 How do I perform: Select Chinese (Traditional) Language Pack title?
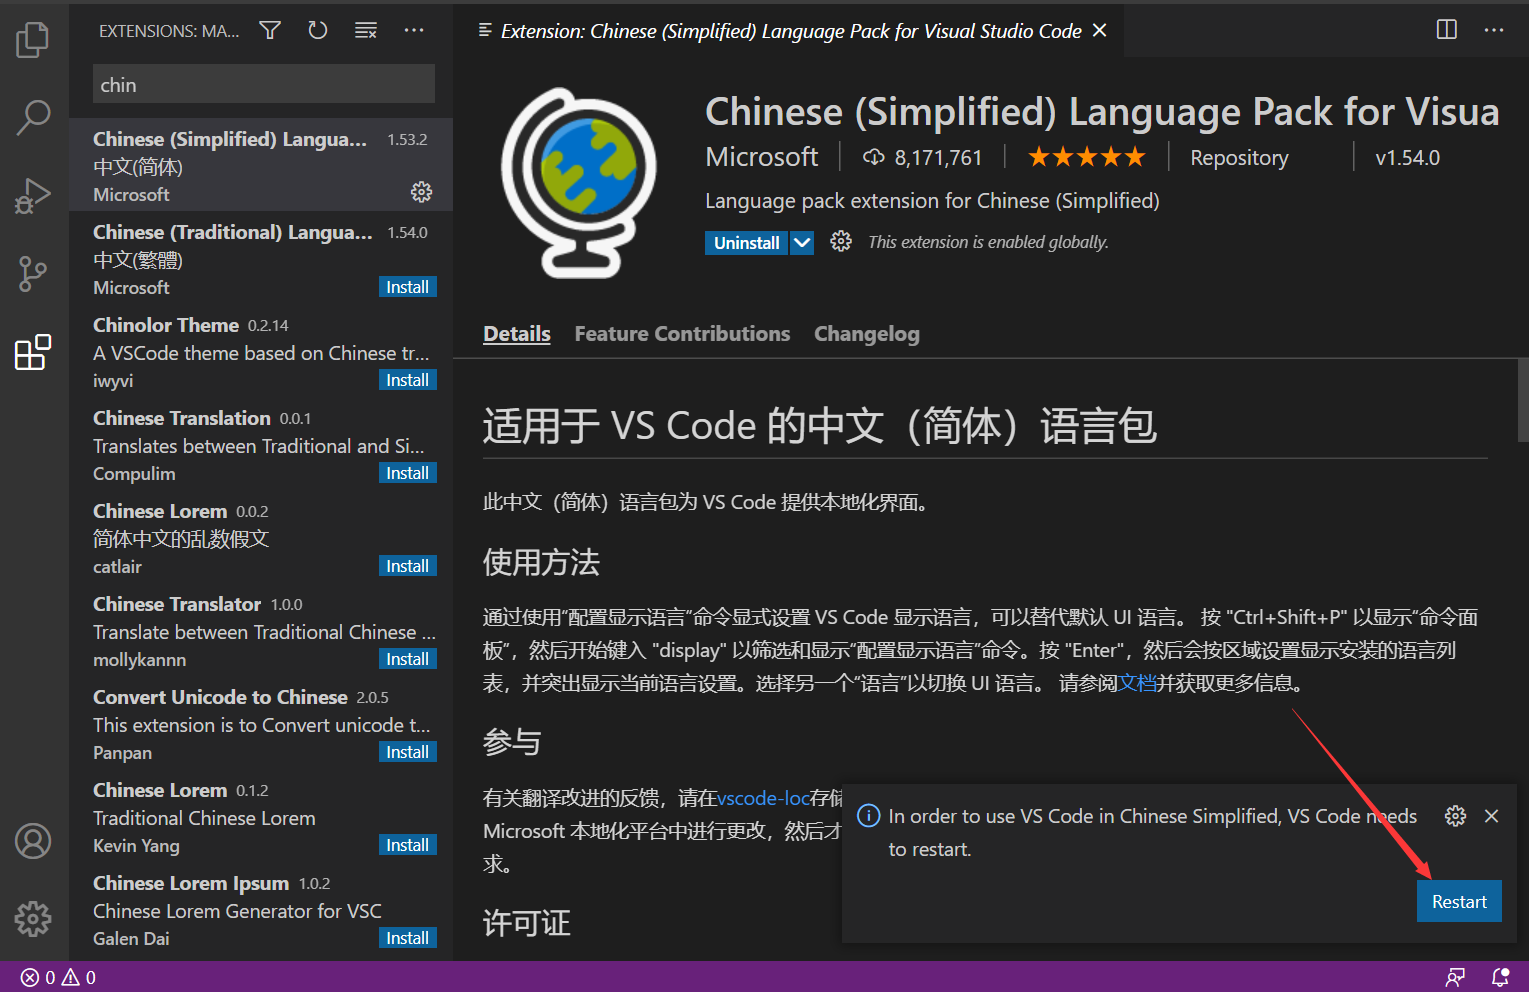pyautogui.click(x=232, y=232)
